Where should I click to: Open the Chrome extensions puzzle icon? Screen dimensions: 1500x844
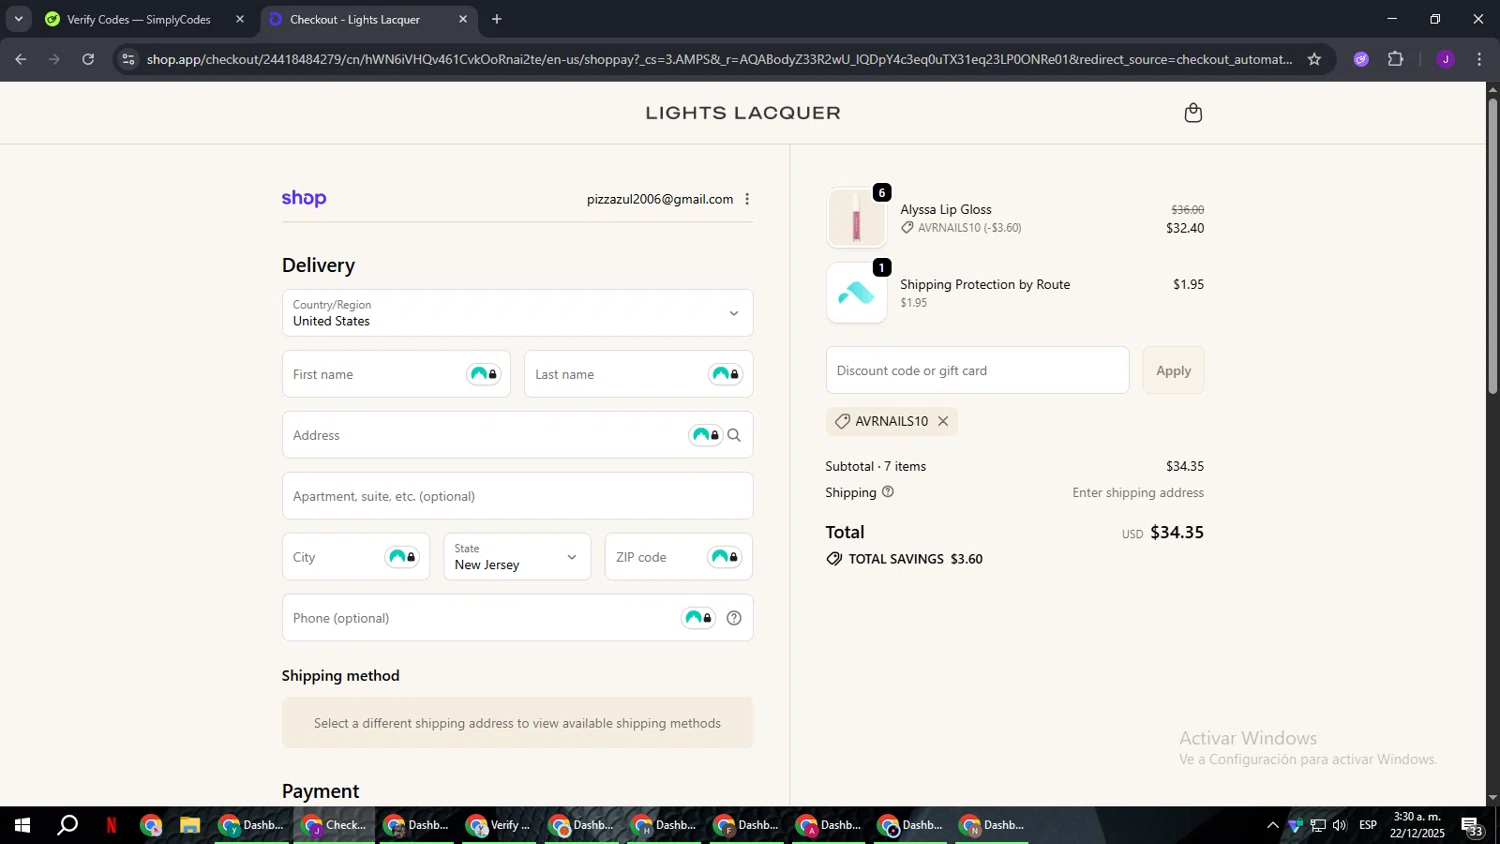(1396, 59)
